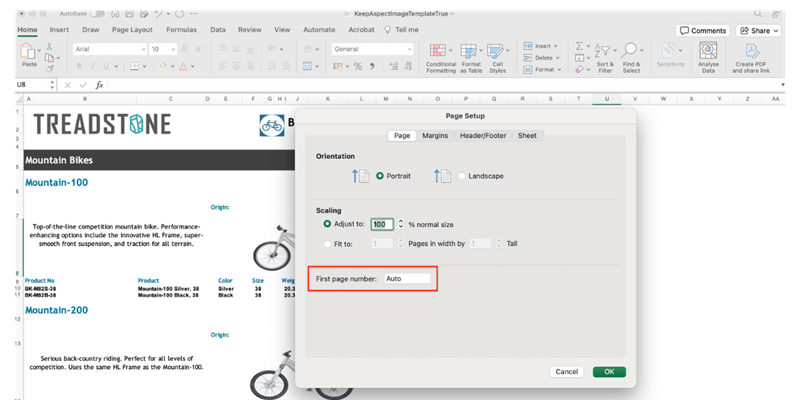Click the Redo icon in title bar

pyautogui.click(x=180, y=14)
